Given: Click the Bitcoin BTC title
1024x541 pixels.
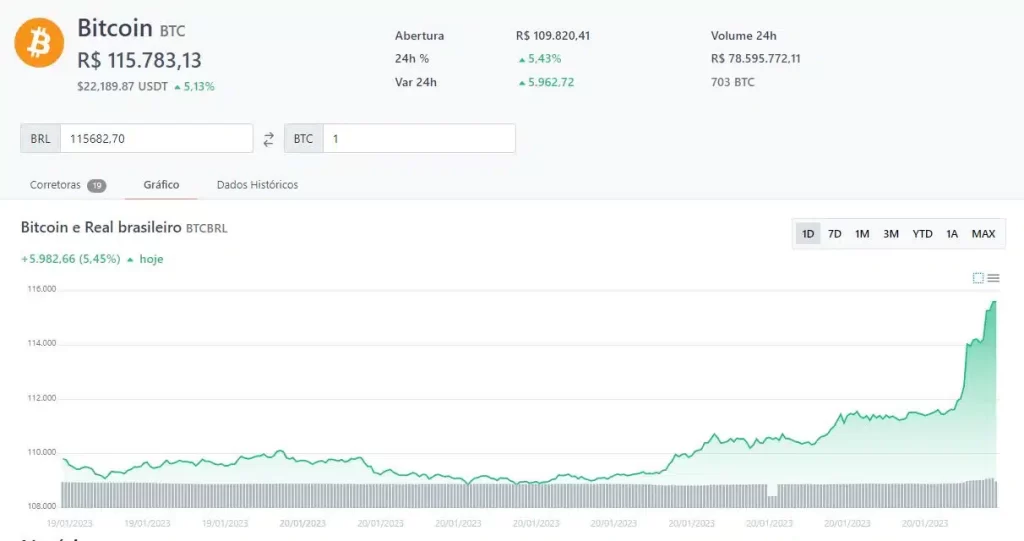Looking at the screenshot, I should pyautogui.click(x=131, y=29).
